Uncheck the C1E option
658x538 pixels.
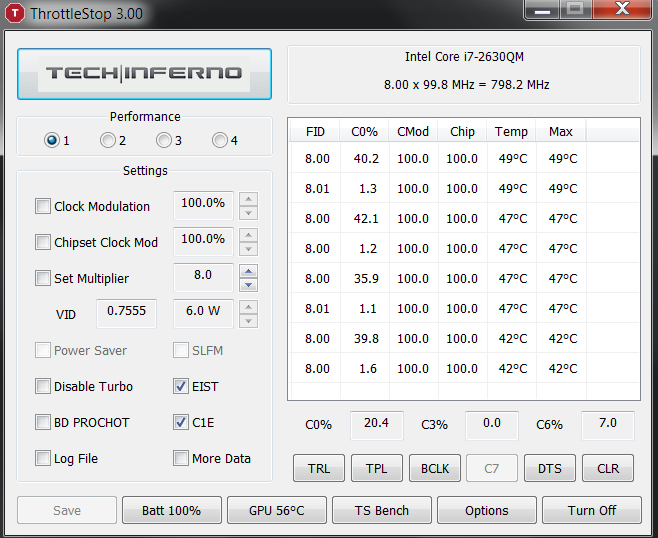180,422
